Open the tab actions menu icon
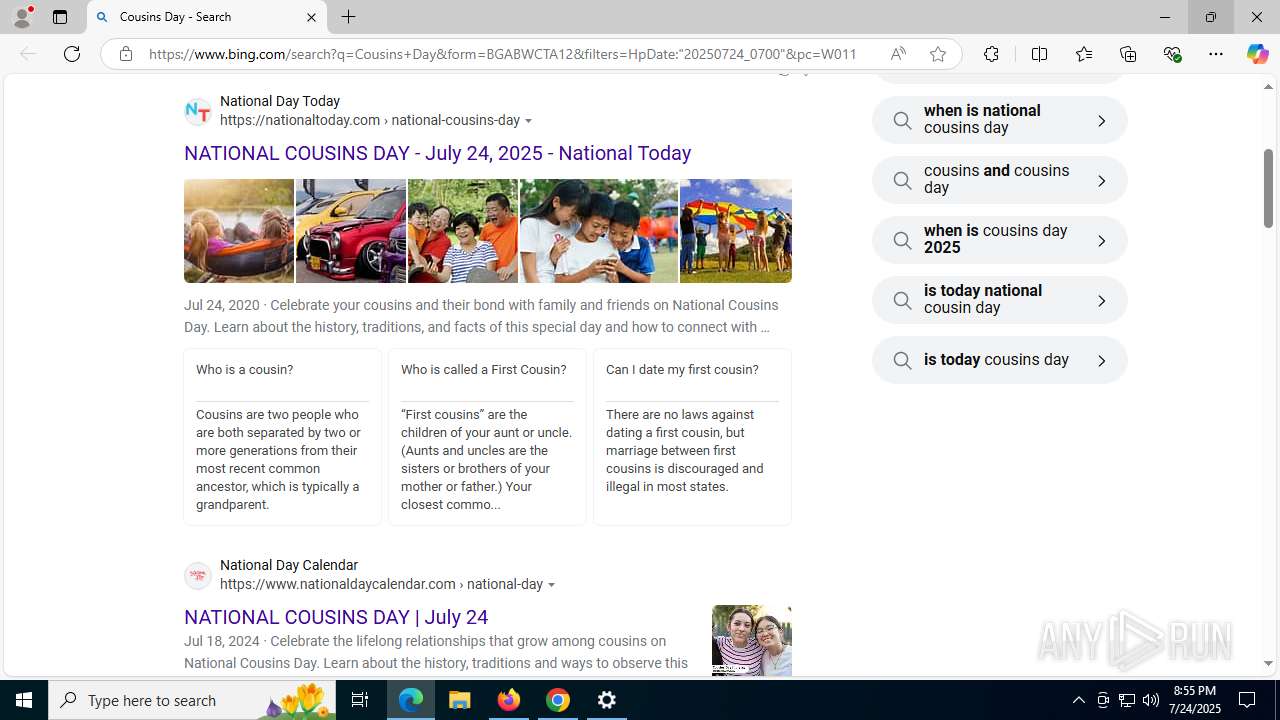The width and height of the screenshot is (1280, 720). tap(60, 17)
